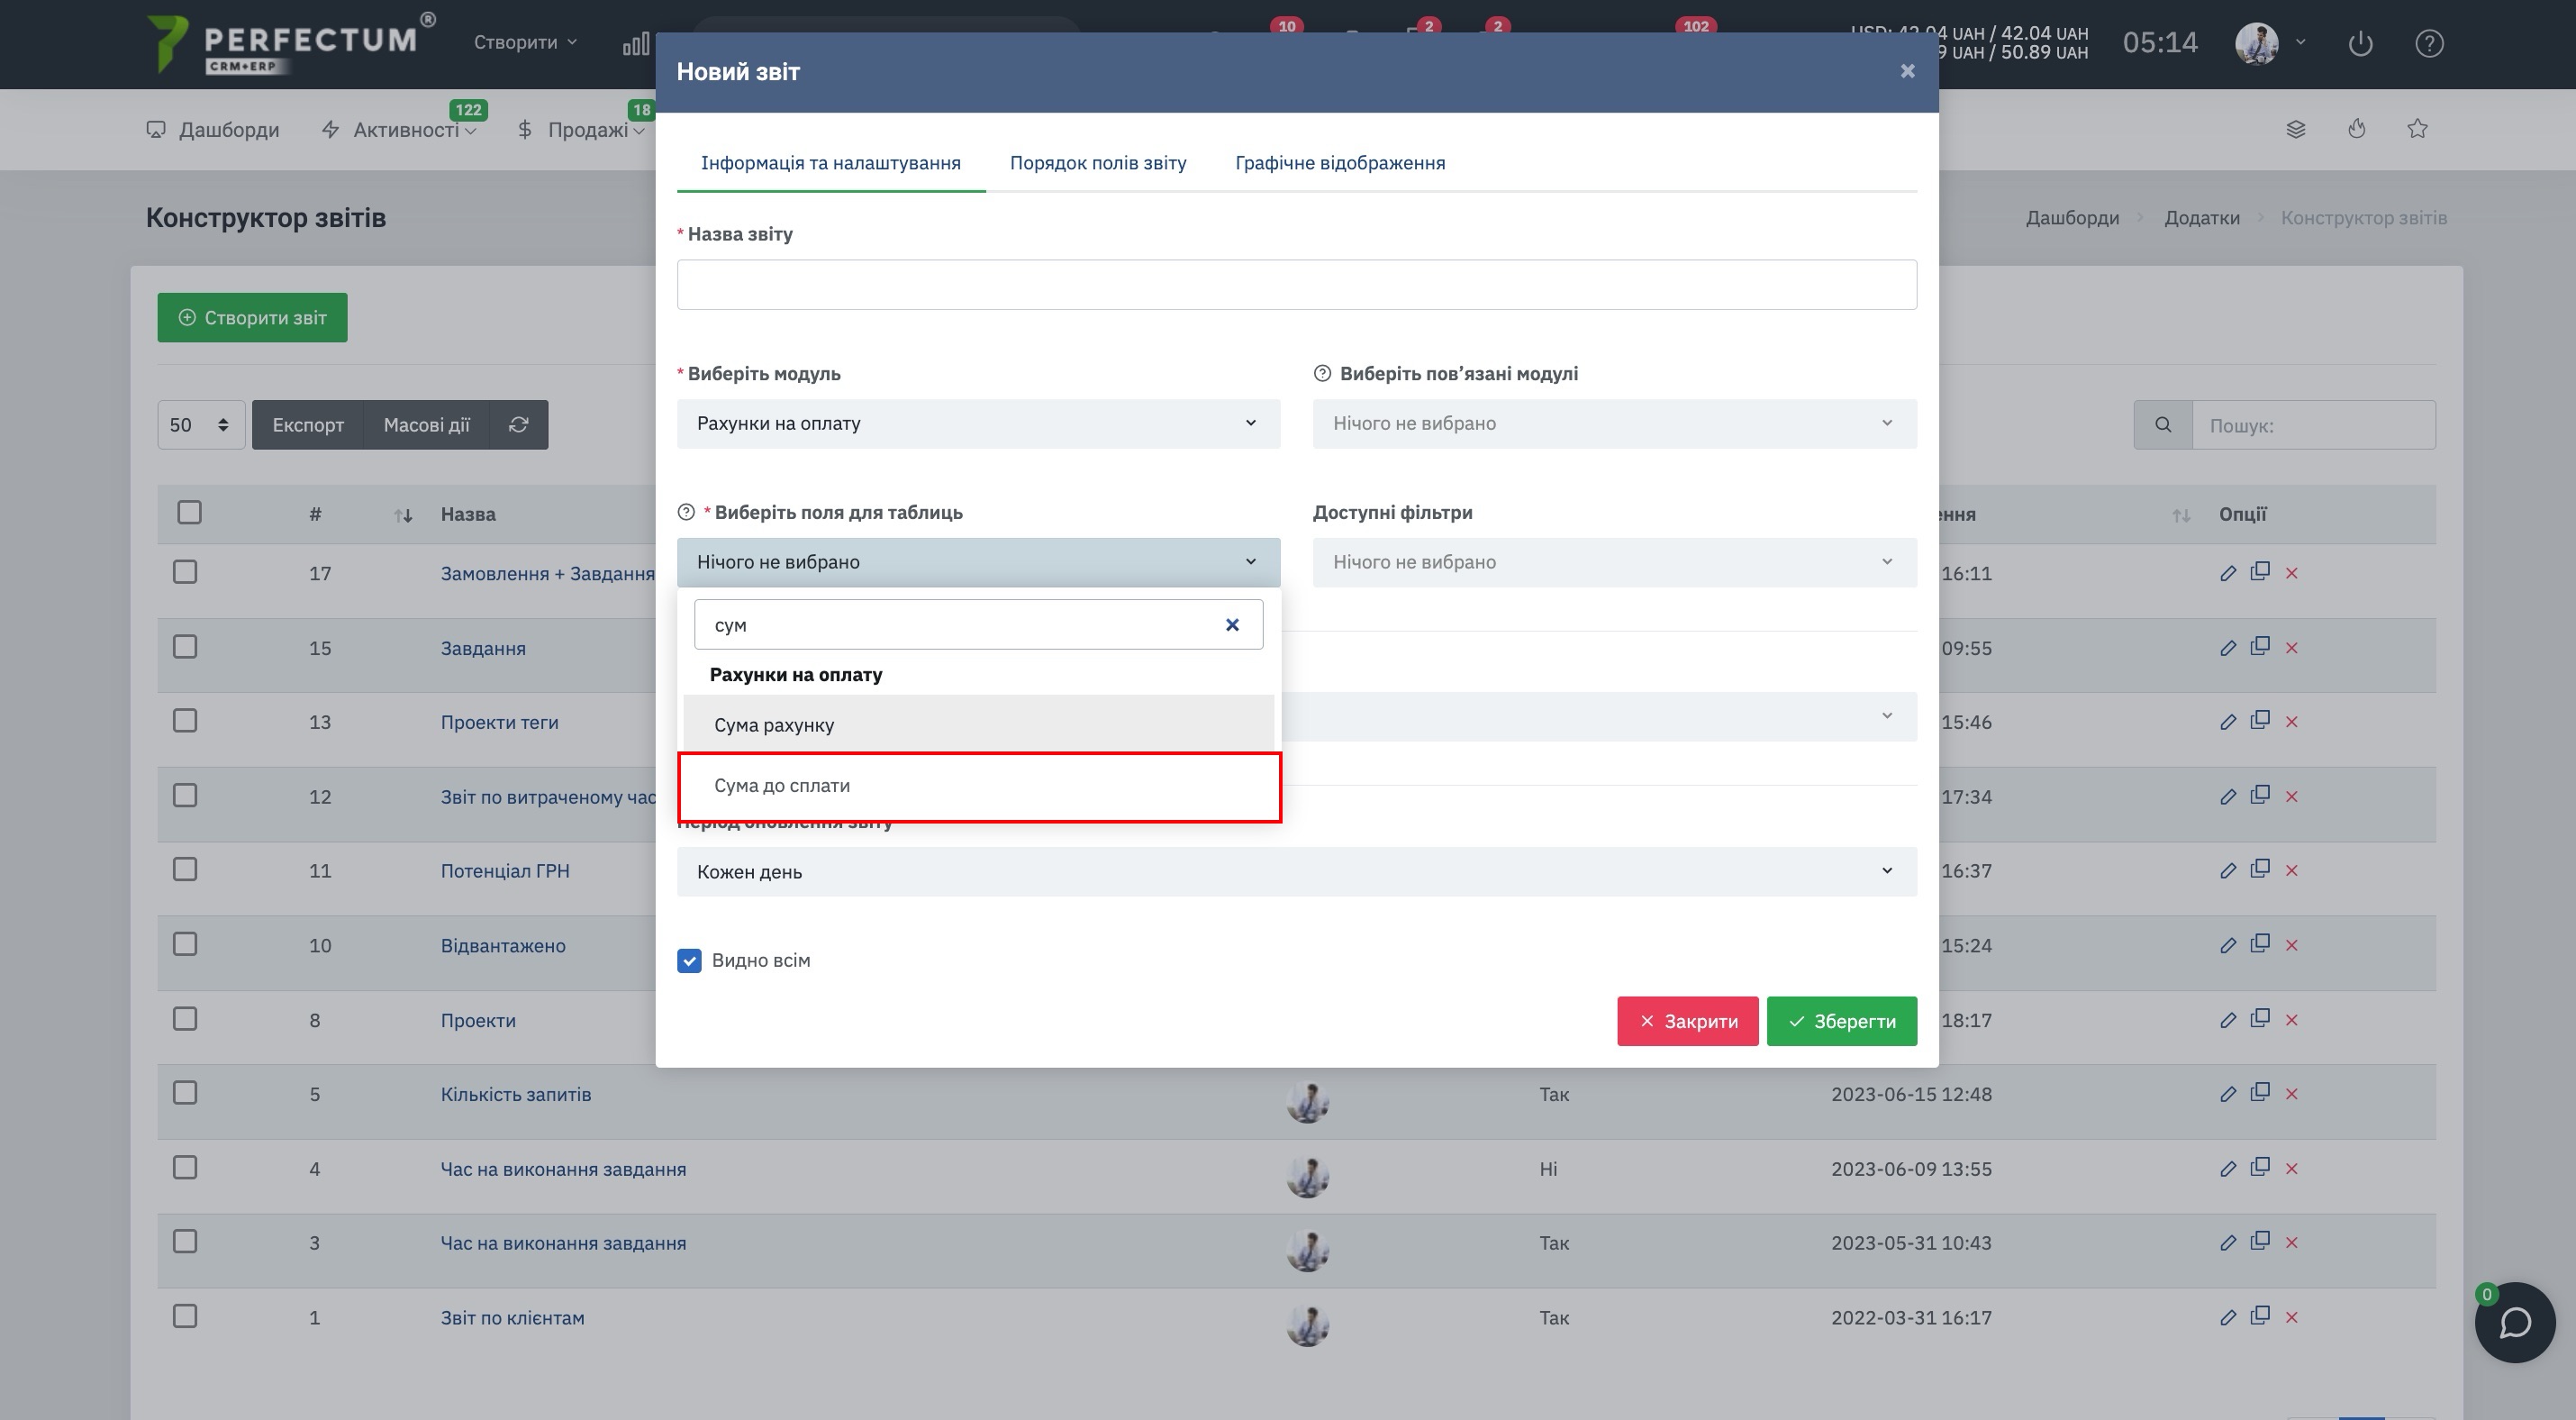
Task: Refresh the reports table
Action: click(518, 425)
